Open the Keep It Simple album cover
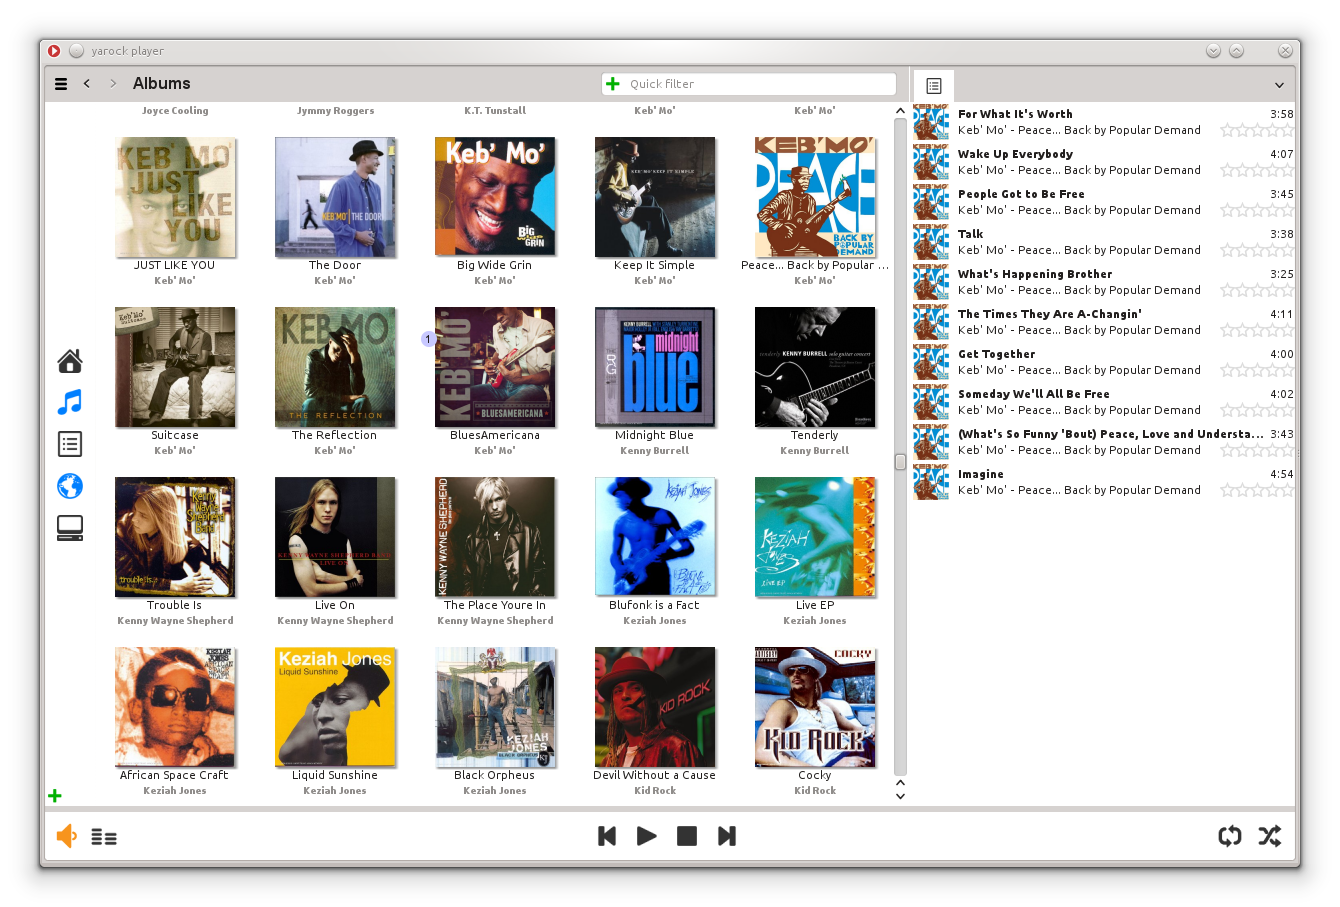Viewport: 1340px width, 907px height. 655,197
